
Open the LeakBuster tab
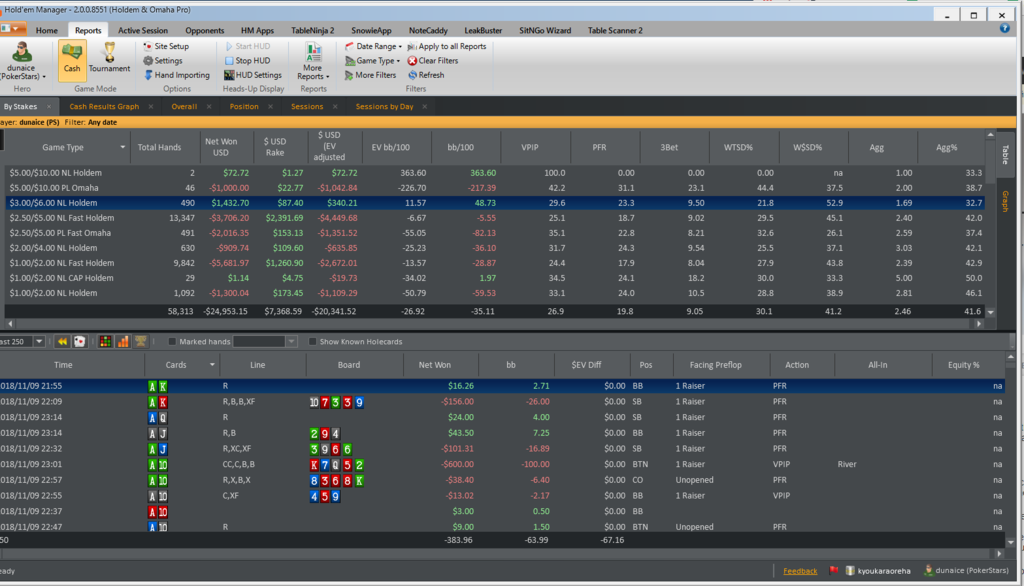(x=483, y=30)
